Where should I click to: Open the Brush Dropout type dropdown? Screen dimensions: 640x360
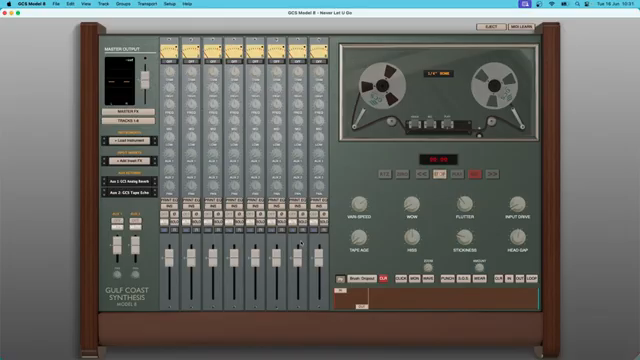coord(362,279)
